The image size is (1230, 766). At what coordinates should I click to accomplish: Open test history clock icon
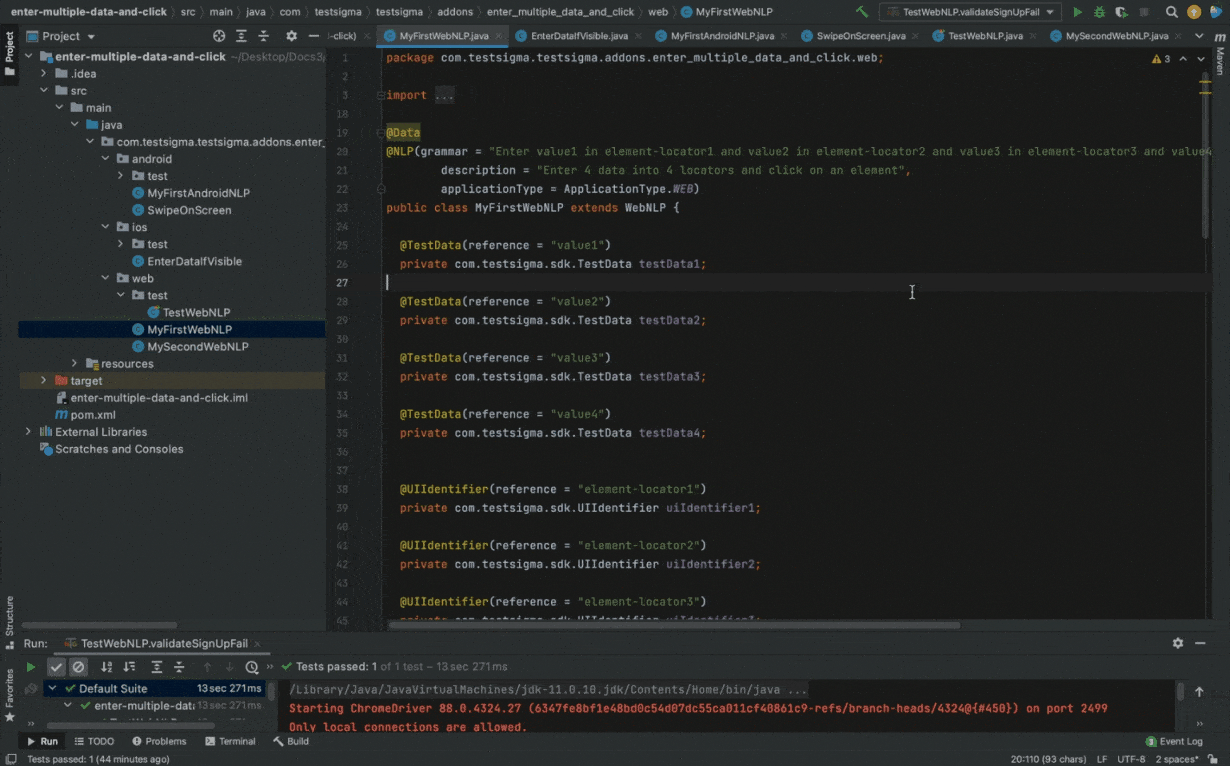(x=253, y=667)
